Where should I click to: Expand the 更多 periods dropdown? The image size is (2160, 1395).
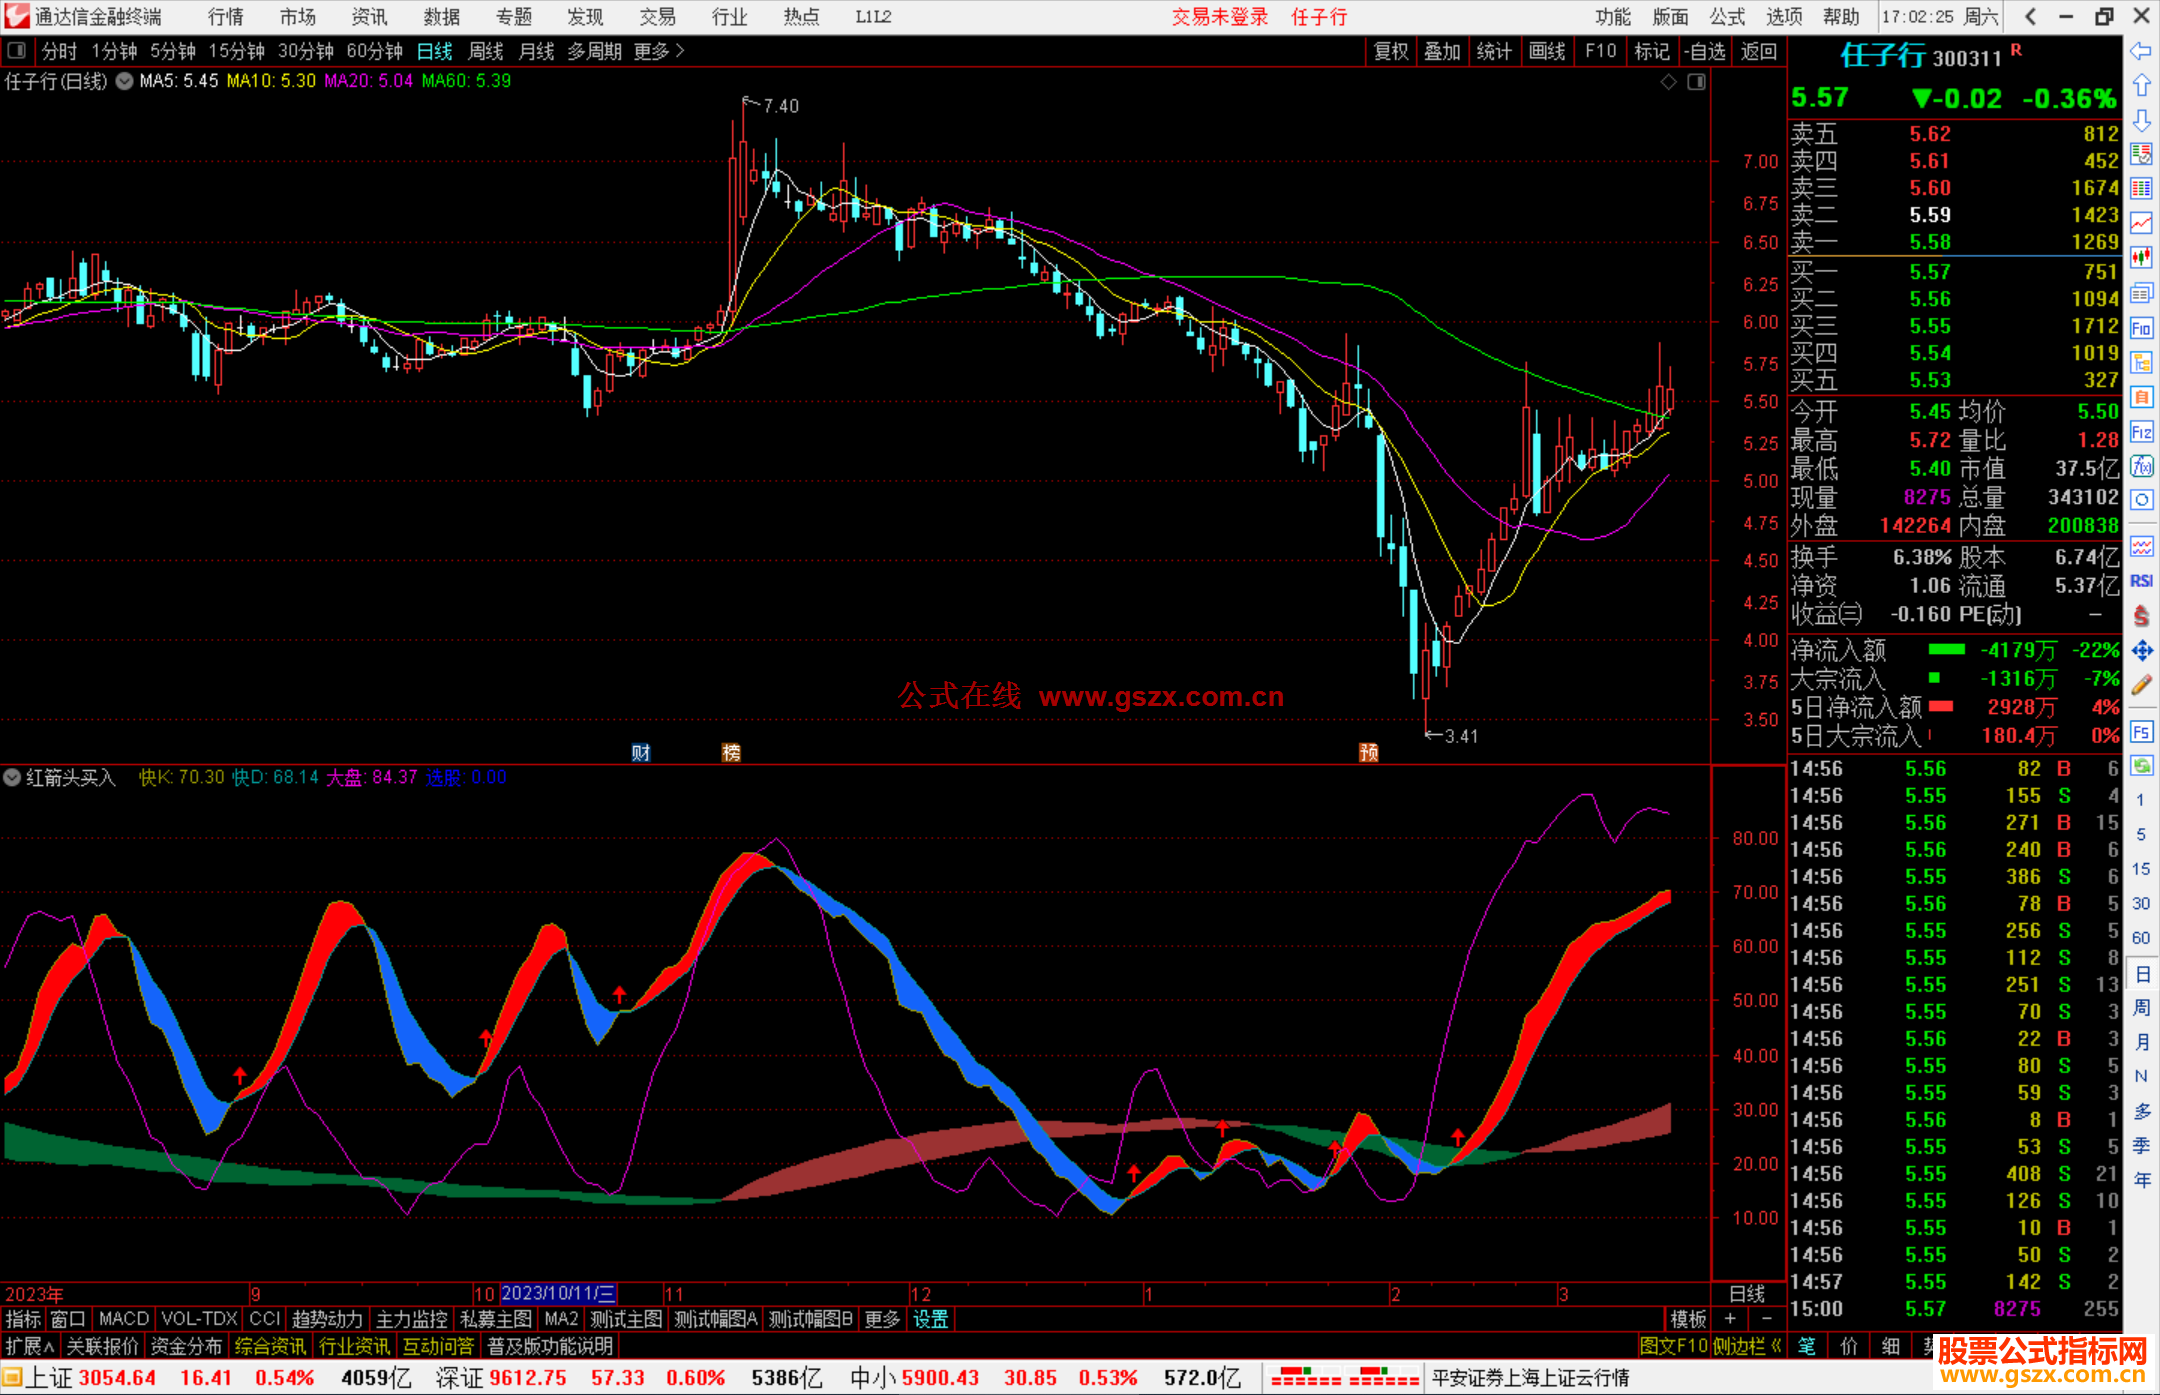[659, 51]
